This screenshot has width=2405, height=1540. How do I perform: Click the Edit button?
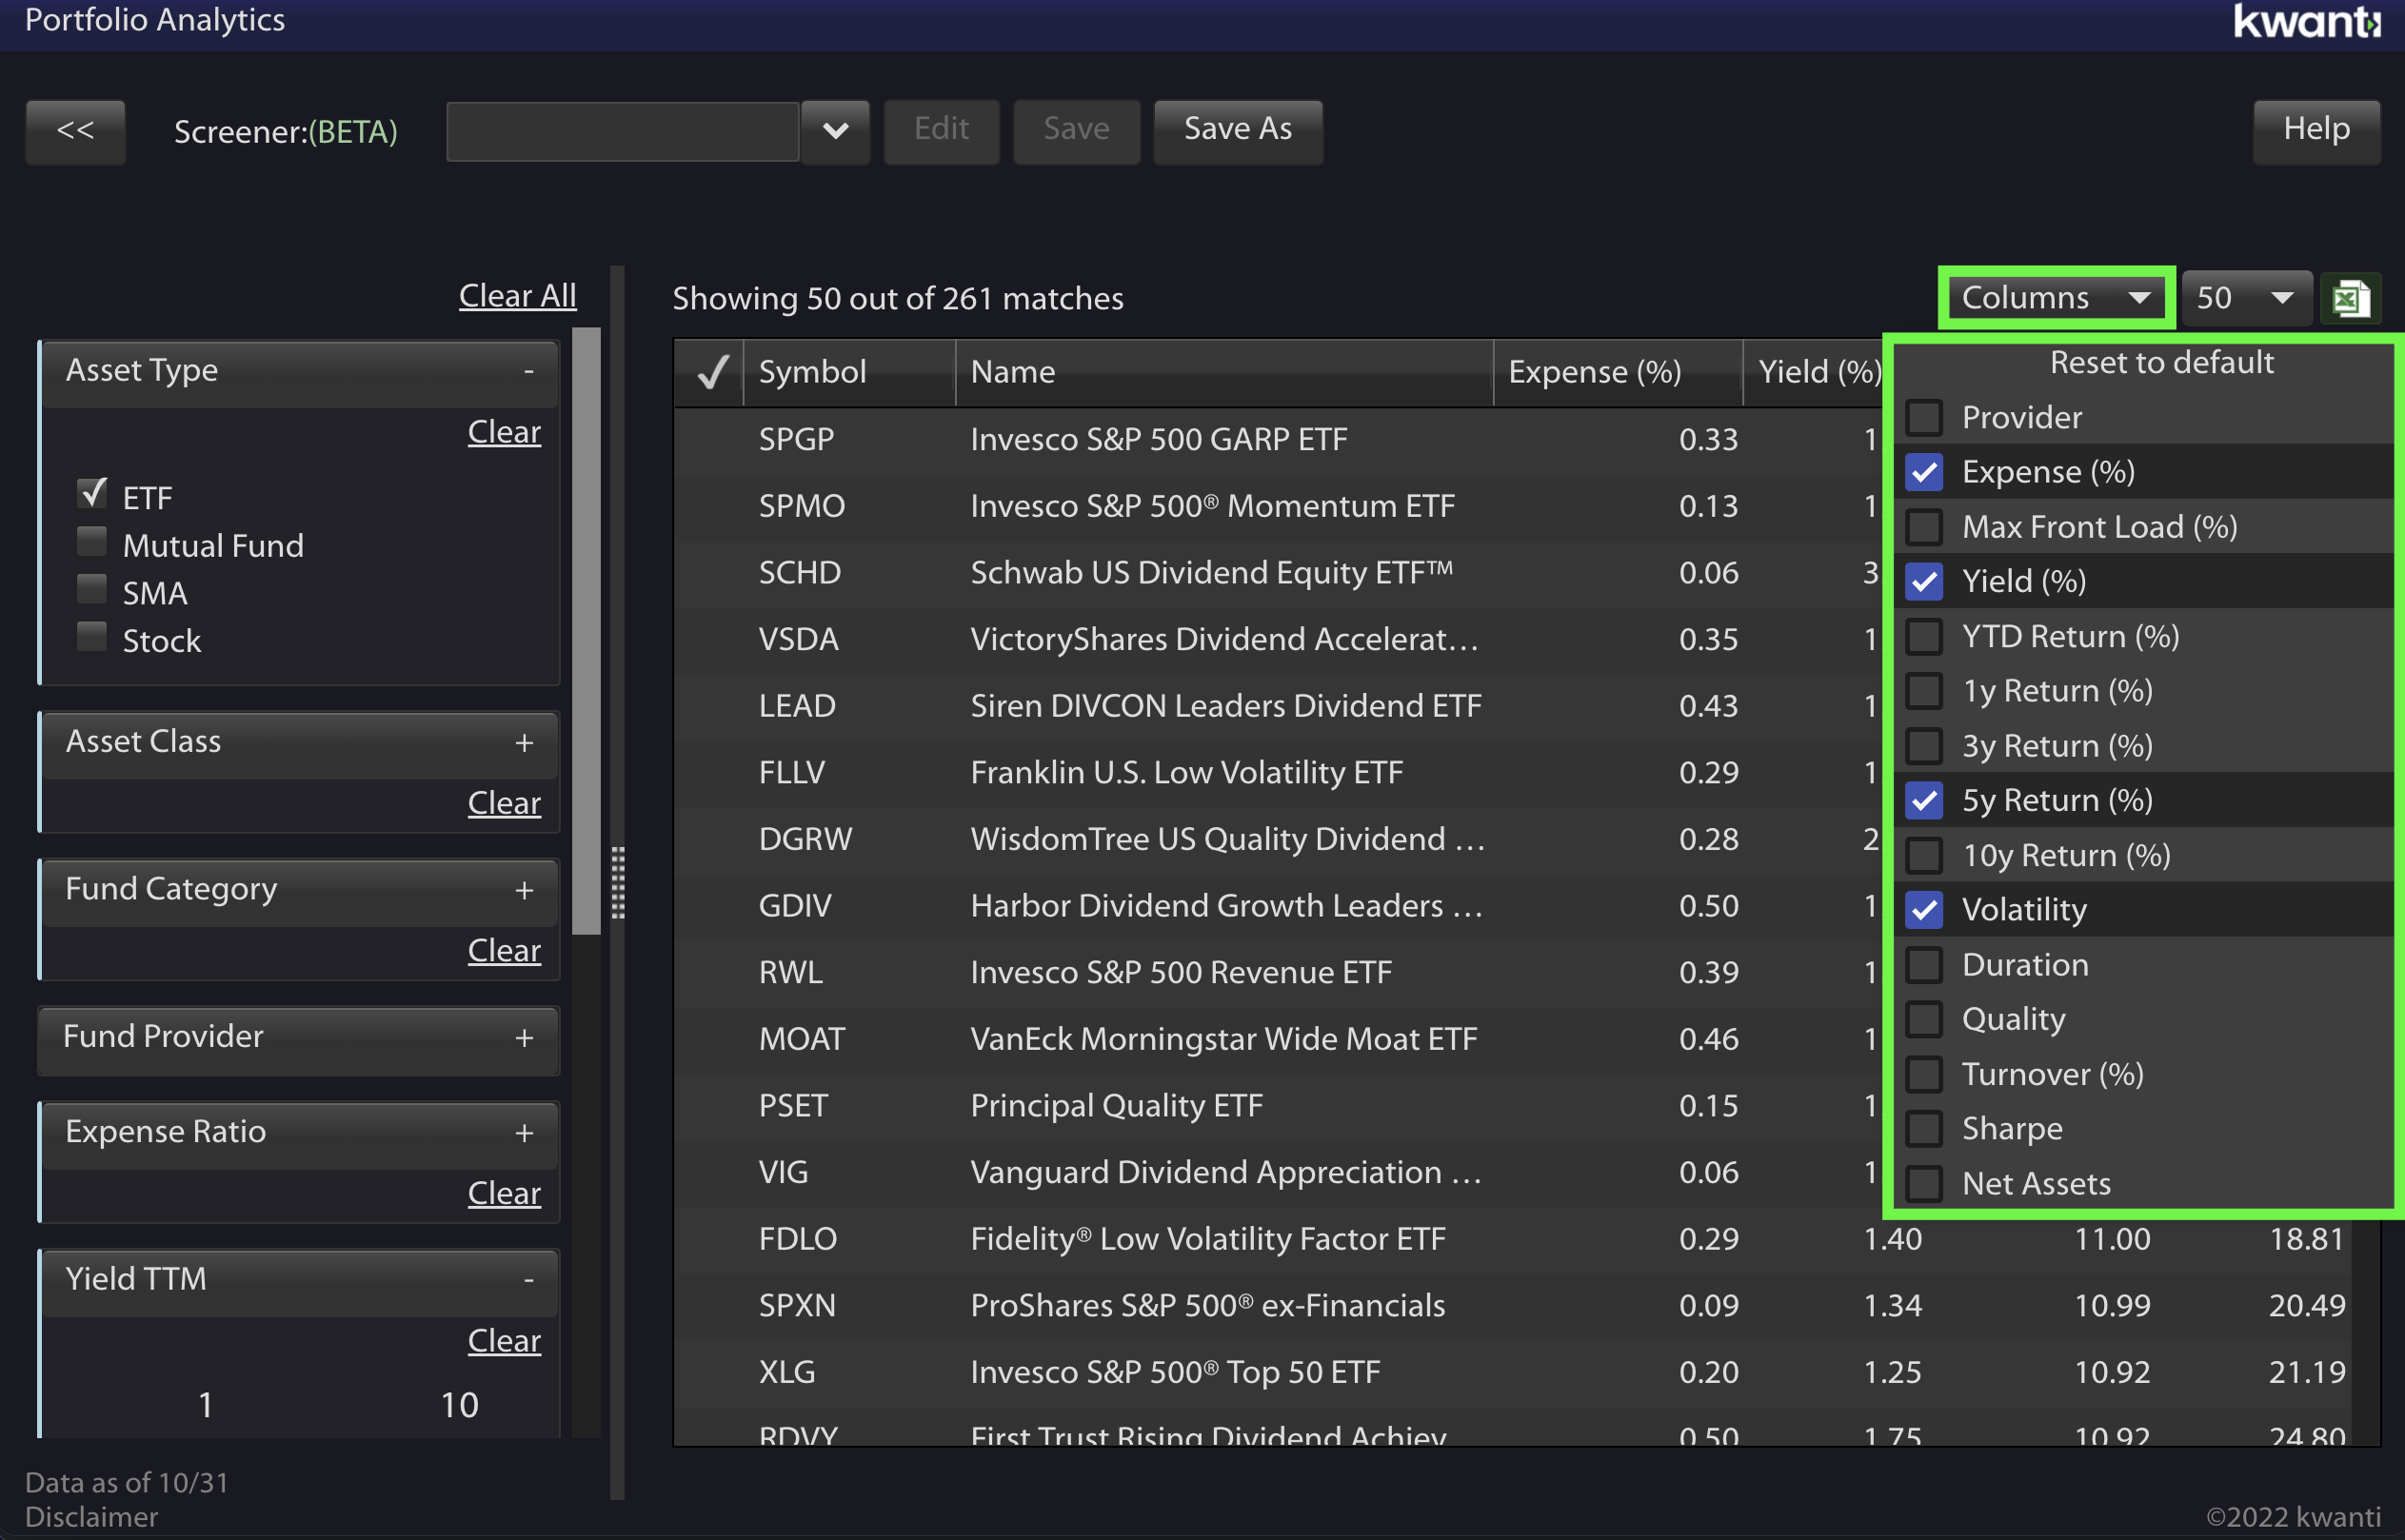pos(941,130)
